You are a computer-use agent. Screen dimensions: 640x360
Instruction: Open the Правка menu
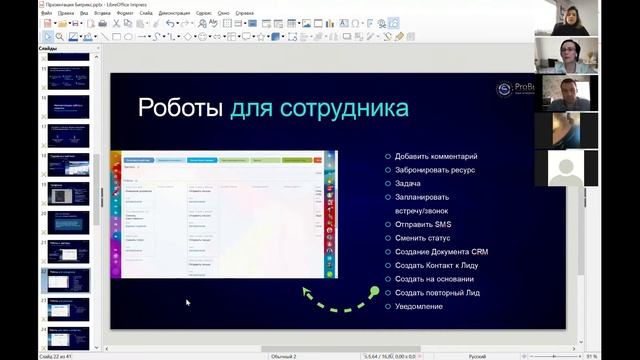66,13
